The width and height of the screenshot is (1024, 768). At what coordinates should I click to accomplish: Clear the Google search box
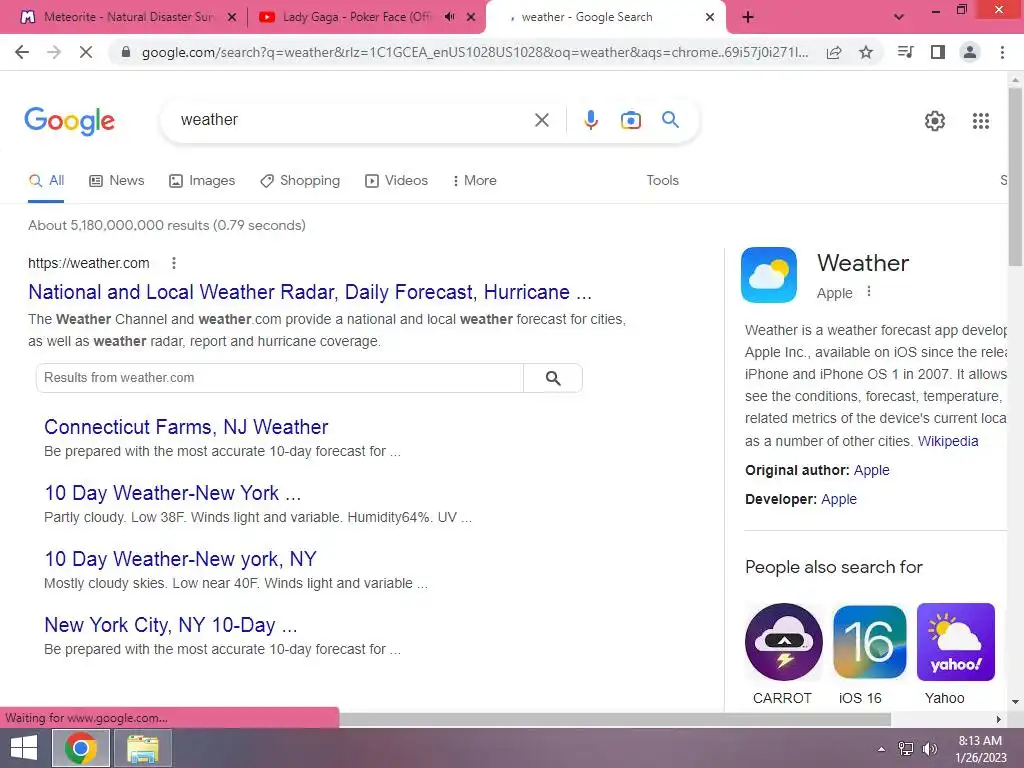coord(541,120)
